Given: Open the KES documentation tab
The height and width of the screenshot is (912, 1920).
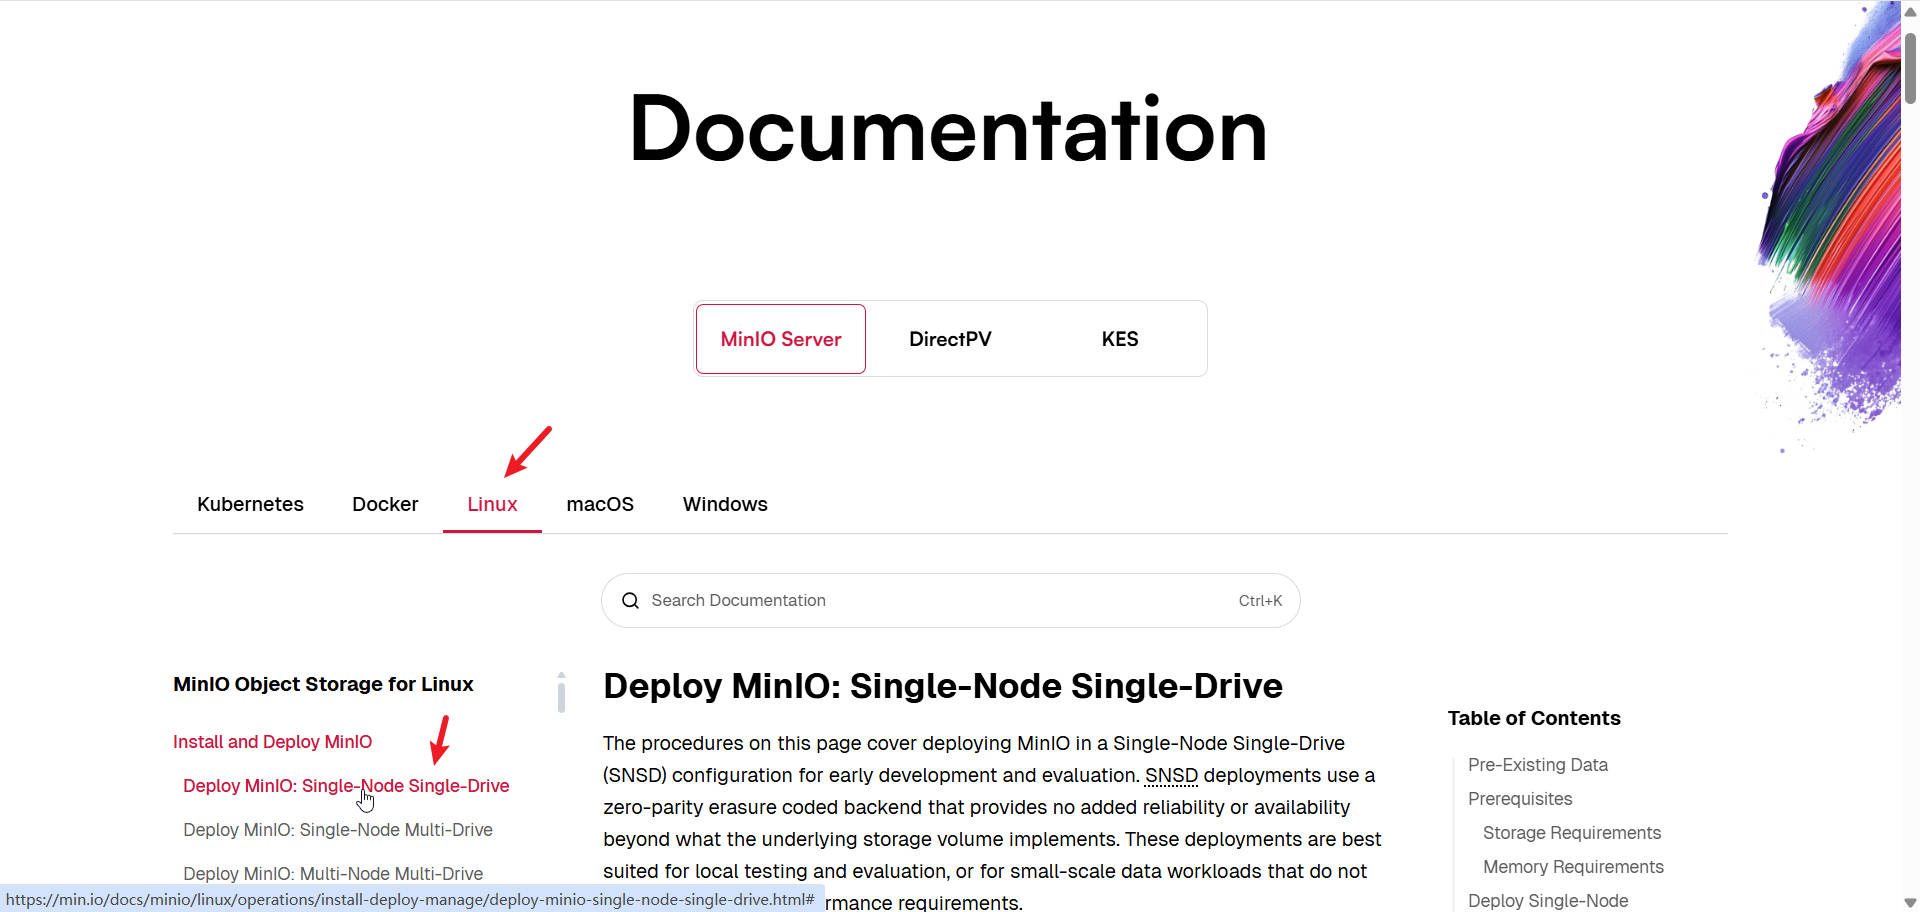Looking at the screenshot, I should [1120, 339].
